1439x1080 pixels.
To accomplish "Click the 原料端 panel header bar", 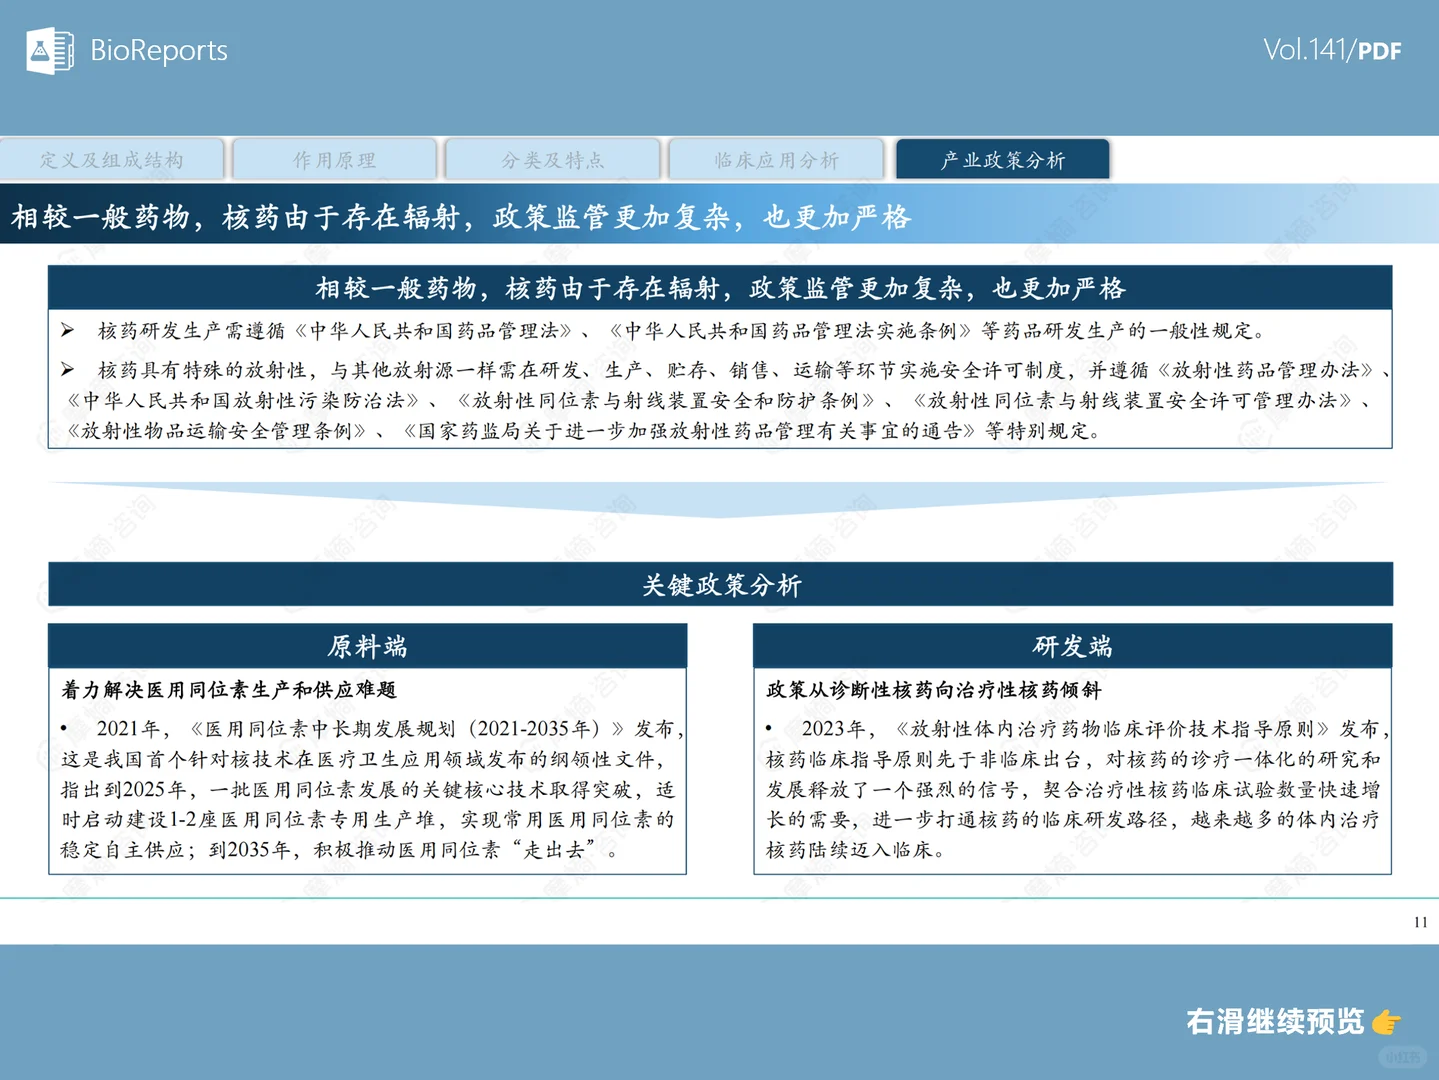I will click(x=367, y=646).
